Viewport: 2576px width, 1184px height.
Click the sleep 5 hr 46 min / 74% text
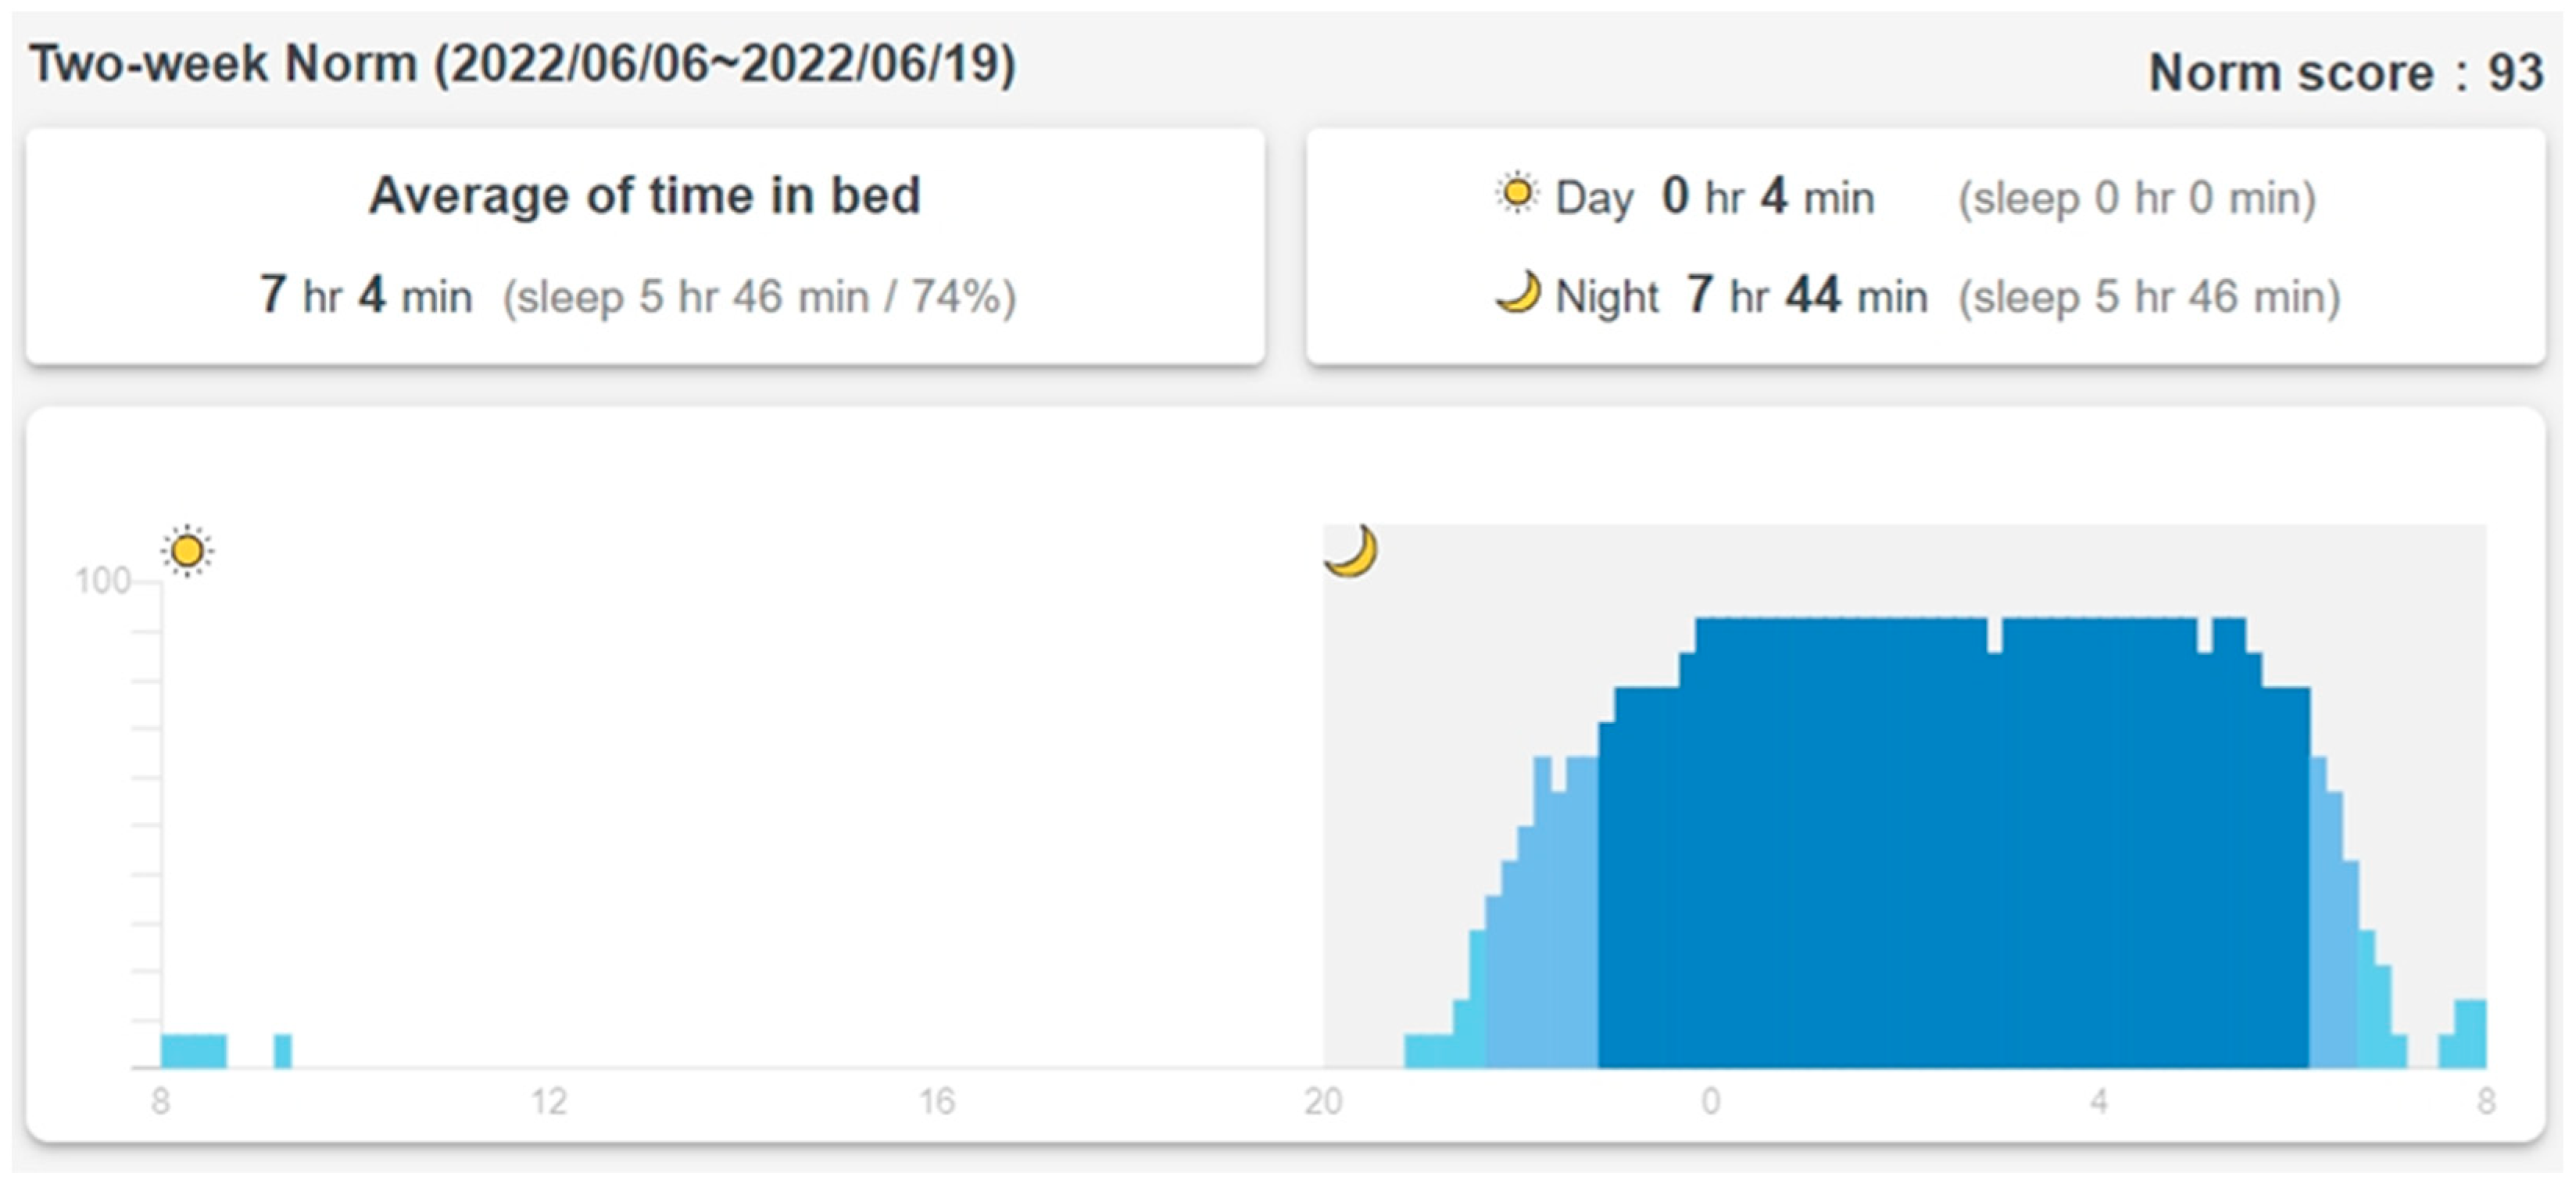click(759, 297)
